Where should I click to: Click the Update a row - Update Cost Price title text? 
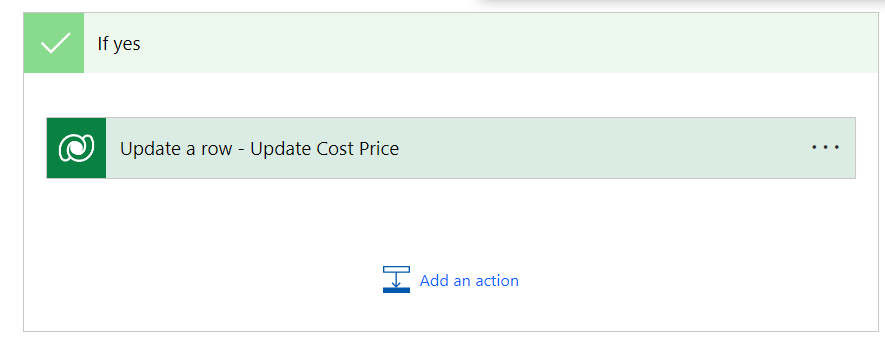[259, 148]
